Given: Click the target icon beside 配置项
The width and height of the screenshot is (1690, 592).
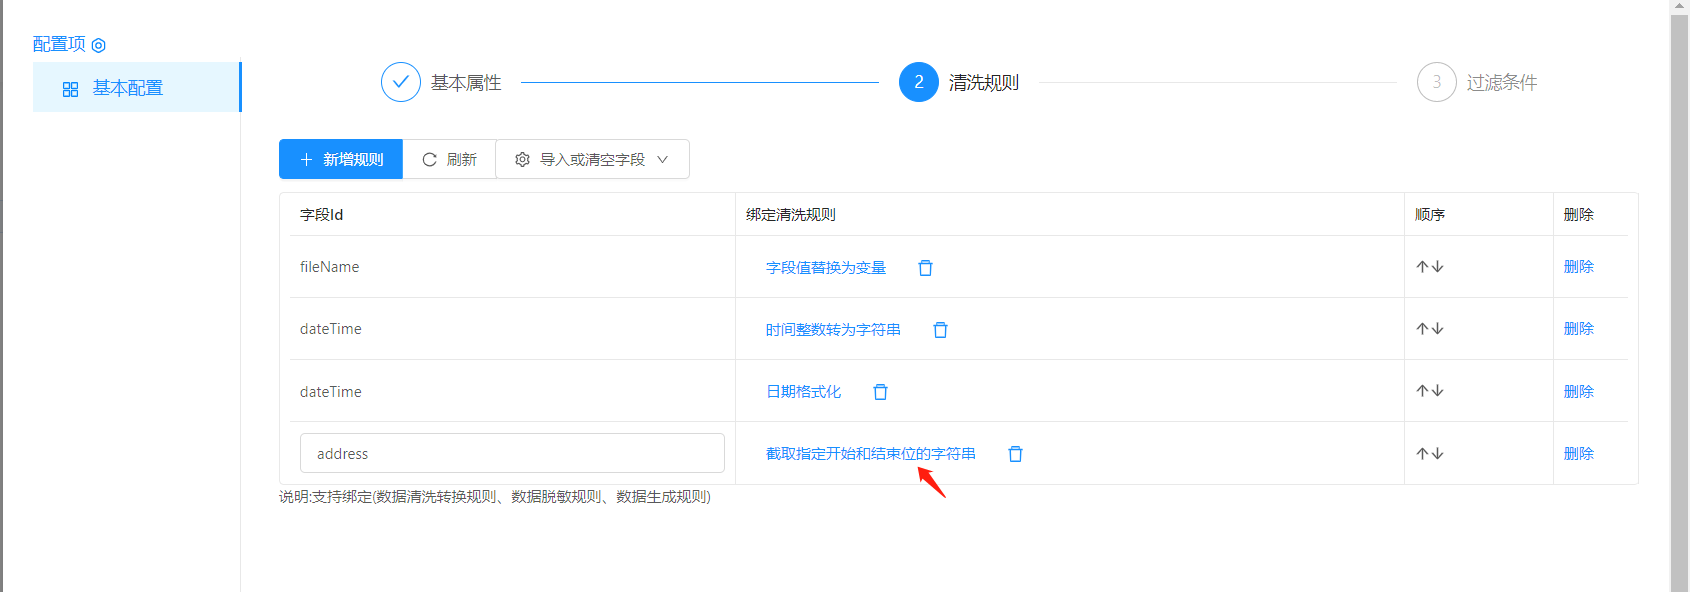Looking at the screenshot, I should (98, 45).
